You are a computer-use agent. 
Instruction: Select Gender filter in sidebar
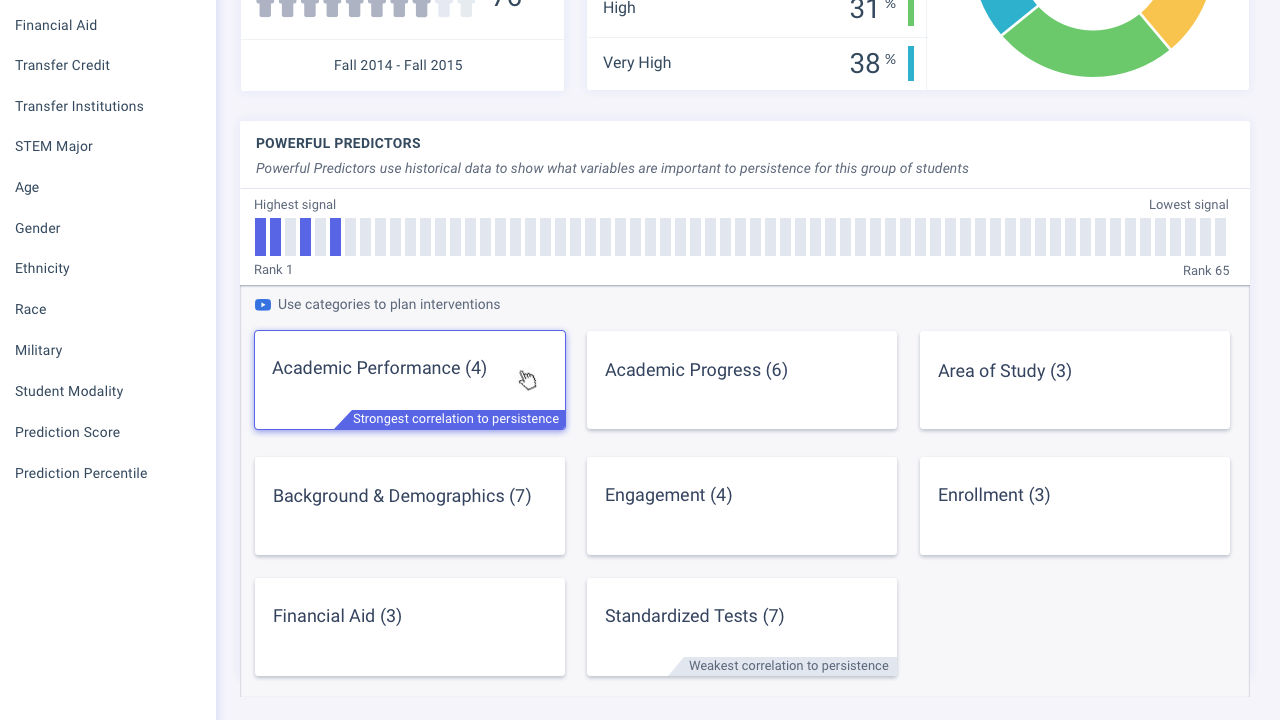[38, 228]
